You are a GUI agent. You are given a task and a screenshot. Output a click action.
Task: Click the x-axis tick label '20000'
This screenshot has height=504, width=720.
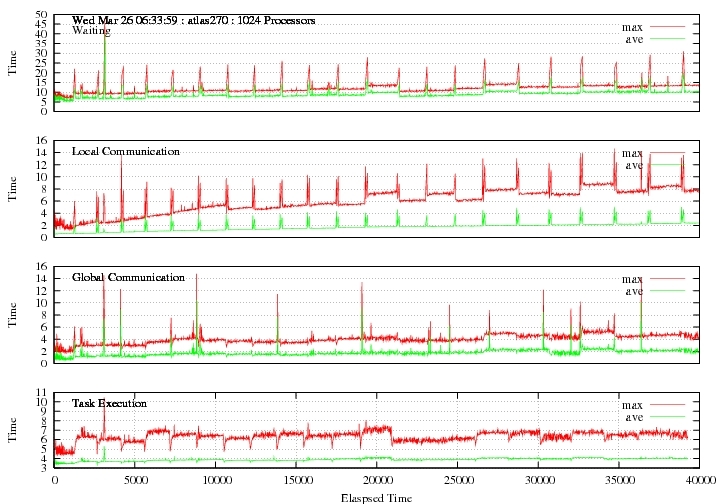click(377, 481)
